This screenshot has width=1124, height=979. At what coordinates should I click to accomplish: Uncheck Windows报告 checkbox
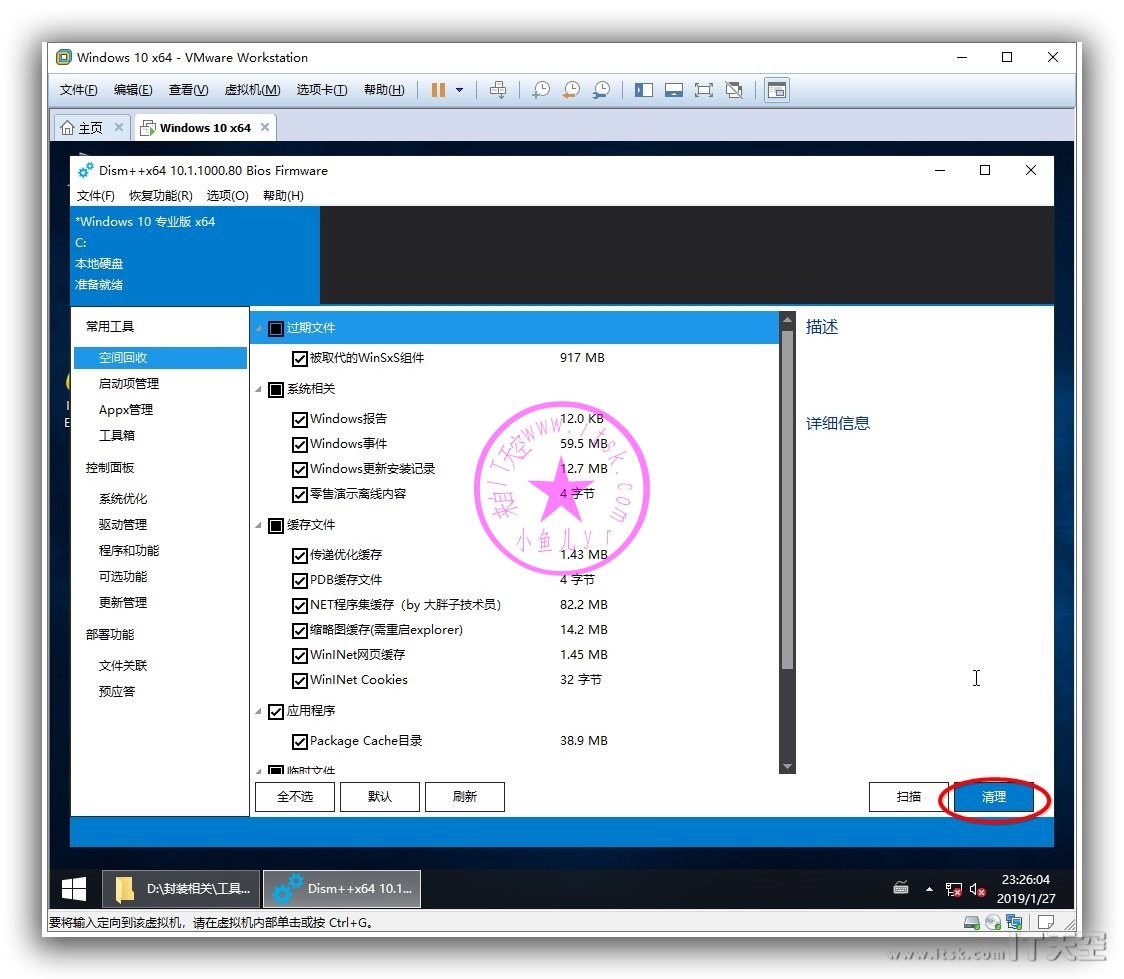point(300,419)
